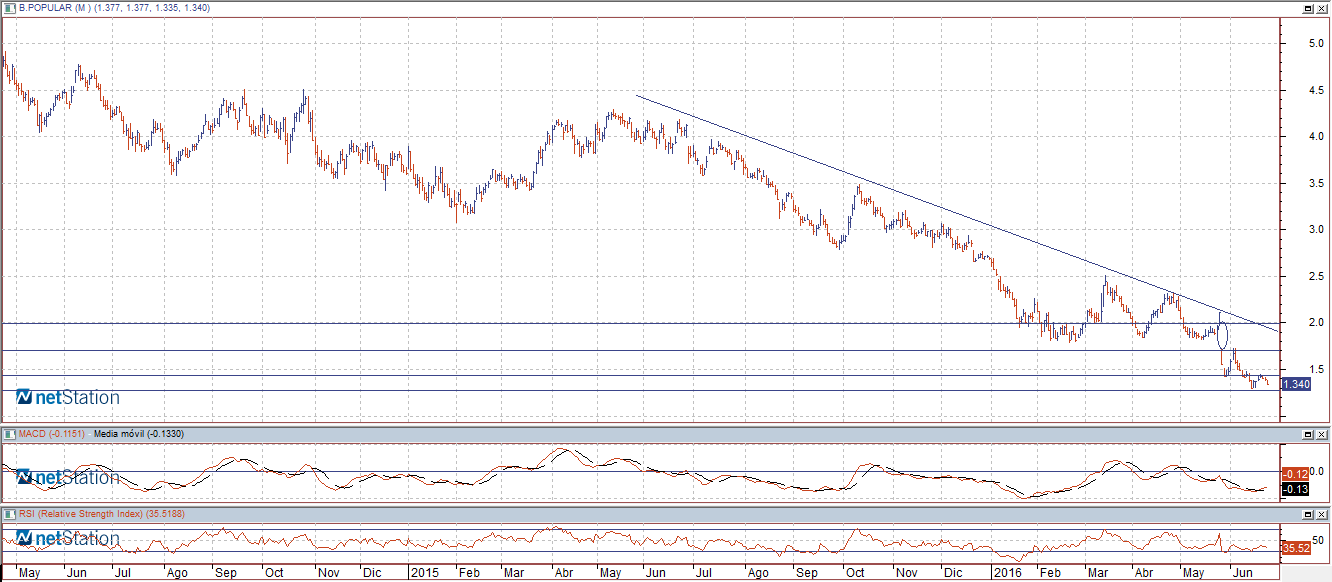
Task: Click the netStation logo in price chart
Action: pyautogui.click(x=68, y=398)
